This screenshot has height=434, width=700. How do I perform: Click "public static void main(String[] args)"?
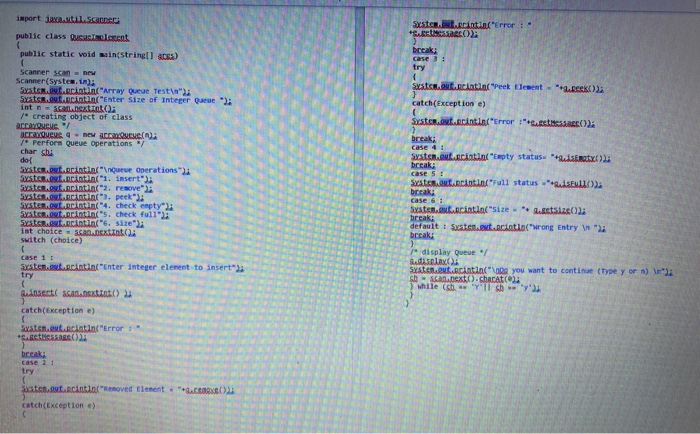pyautogui.click(x=99, y=54)
